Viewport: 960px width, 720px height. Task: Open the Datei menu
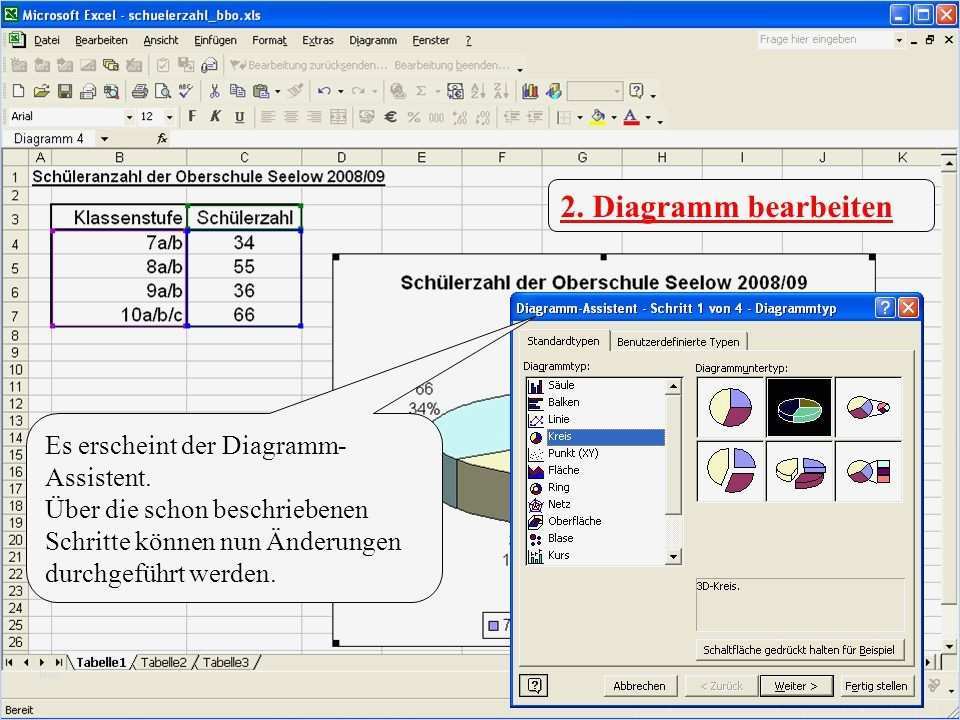pos(47,40)
